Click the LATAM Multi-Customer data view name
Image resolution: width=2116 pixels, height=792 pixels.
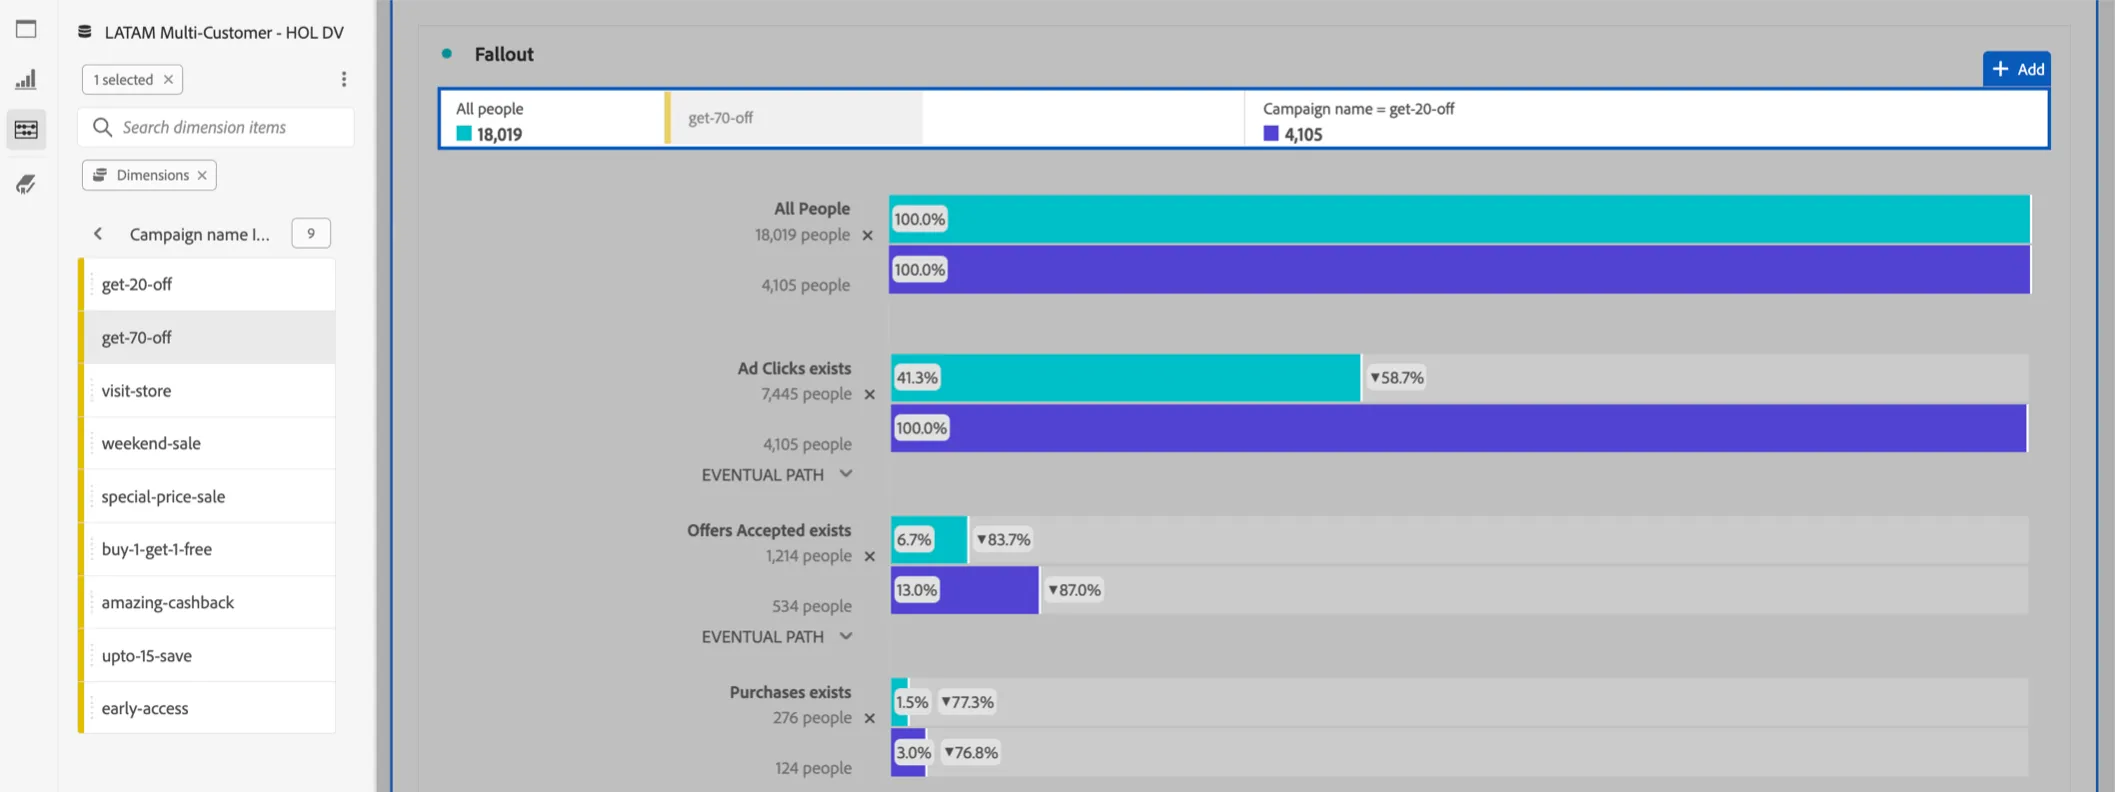(224, 32)
